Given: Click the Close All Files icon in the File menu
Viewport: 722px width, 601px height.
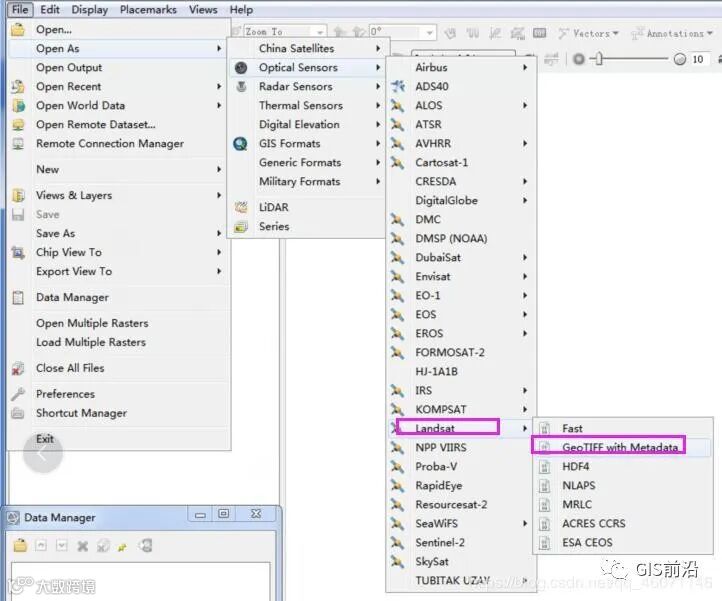Looking at the screenshot, I should pos(18,368).
